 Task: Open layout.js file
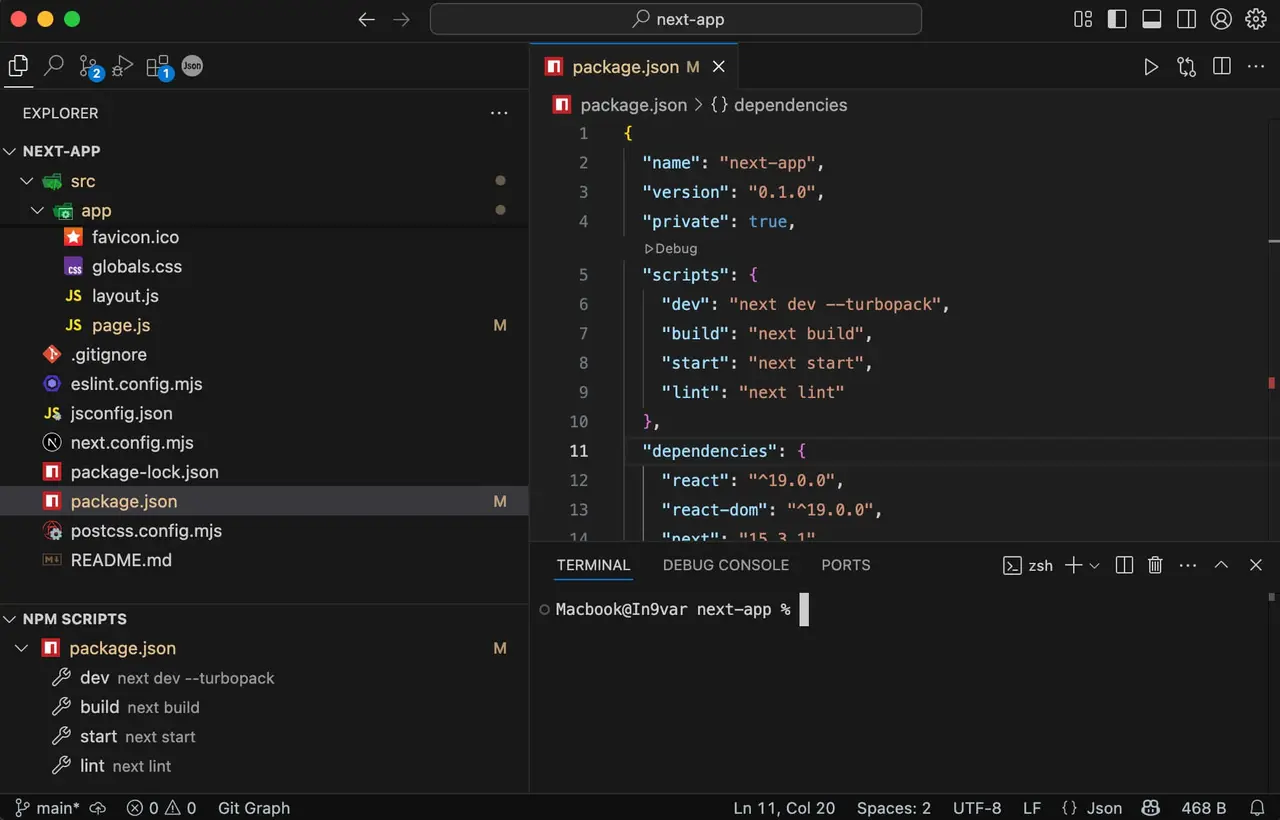(x=264, y=296)
